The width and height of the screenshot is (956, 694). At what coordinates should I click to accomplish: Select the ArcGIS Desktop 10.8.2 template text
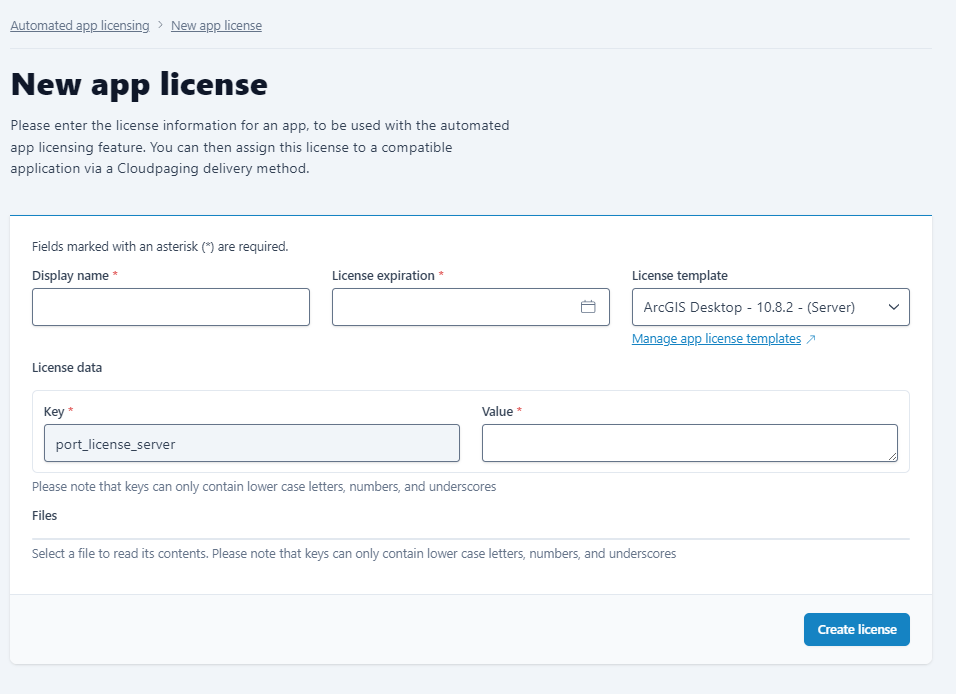[x=749, y=307]
